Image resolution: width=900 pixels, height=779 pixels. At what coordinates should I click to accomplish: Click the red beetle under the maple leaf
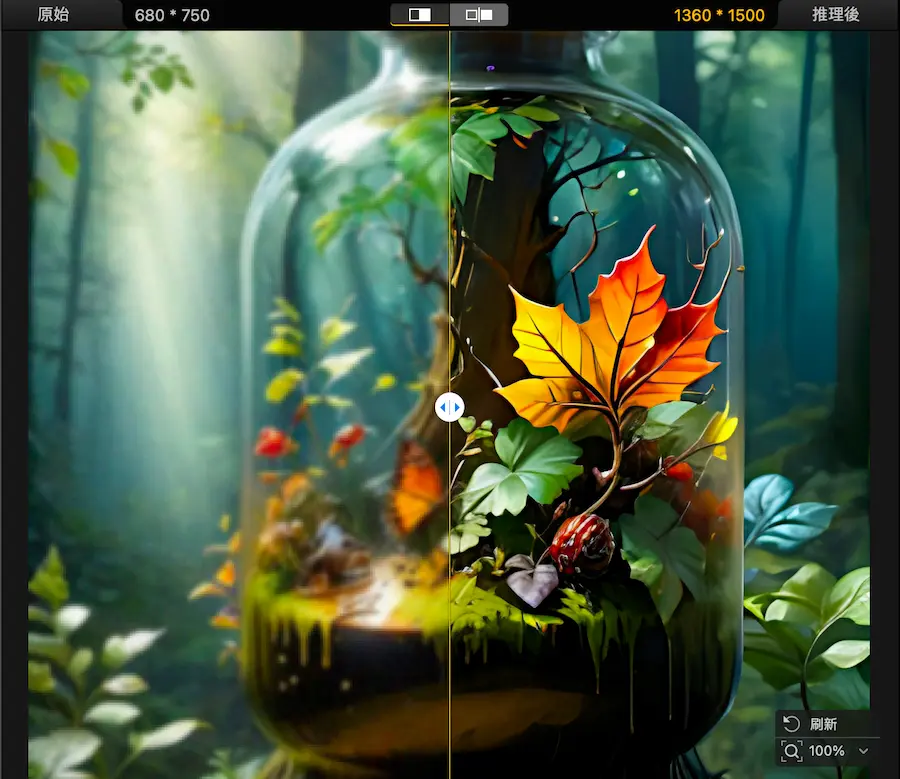582,545
